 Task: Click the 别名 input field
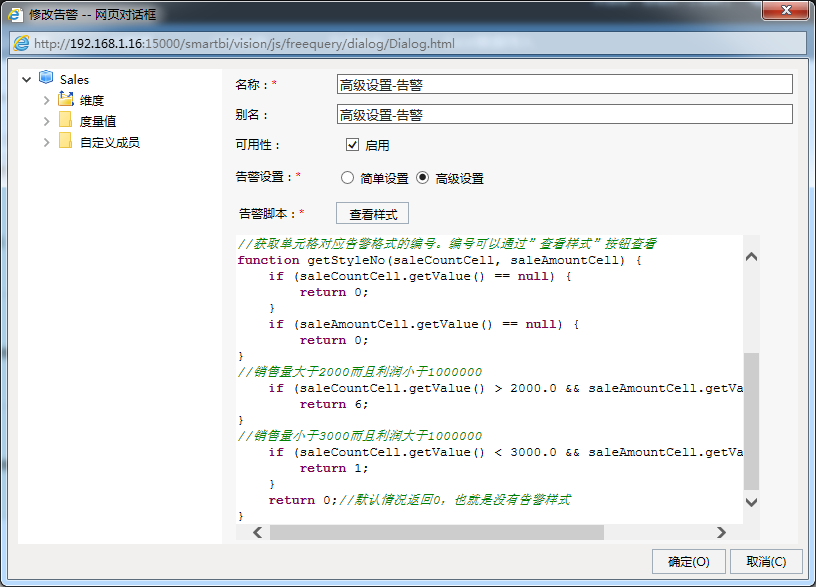(x=565, y=114)
